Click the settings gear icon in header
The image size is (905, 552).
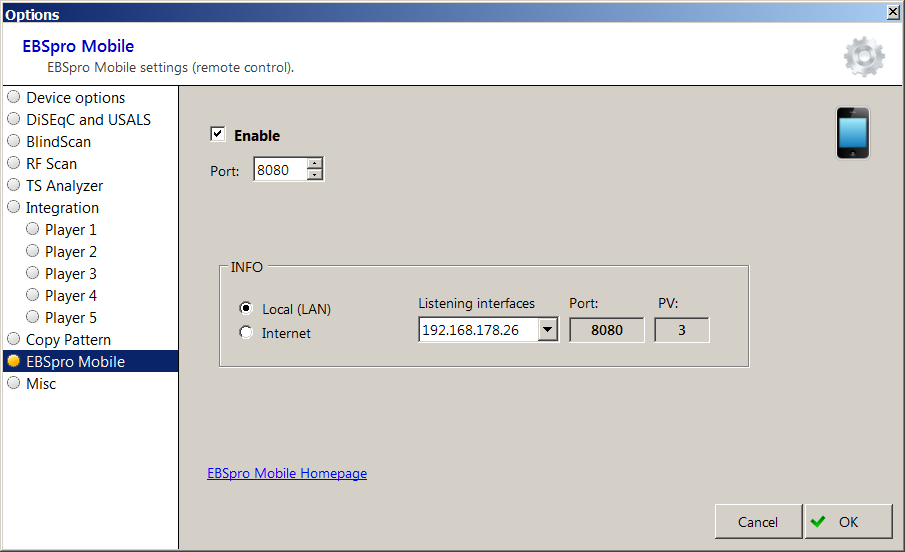(x=864, y=57)
